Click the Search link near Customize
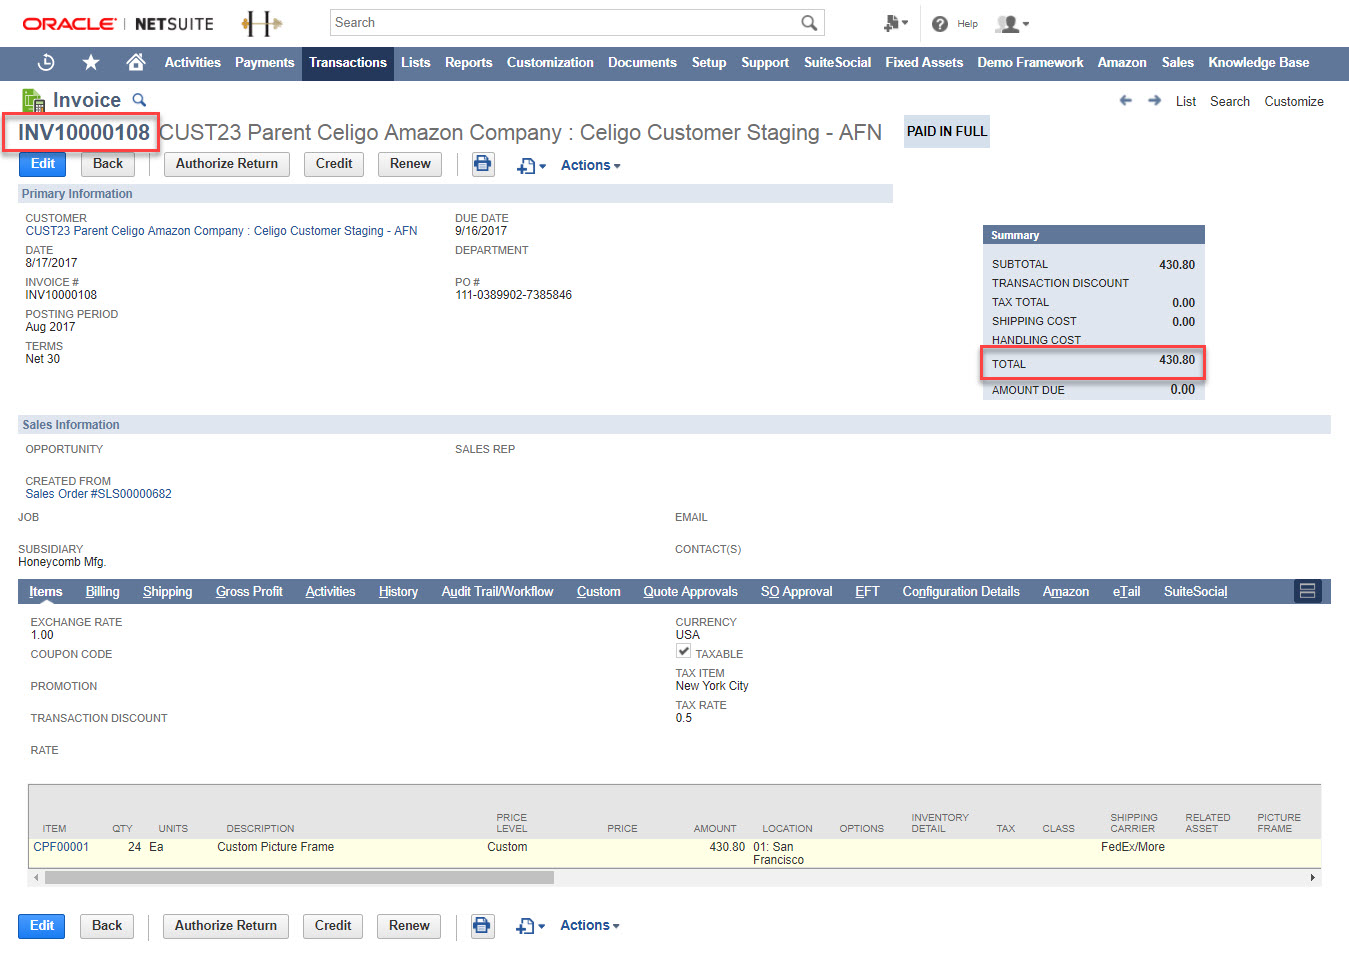Viewport: 1349px width, 960px height. 1230,101
